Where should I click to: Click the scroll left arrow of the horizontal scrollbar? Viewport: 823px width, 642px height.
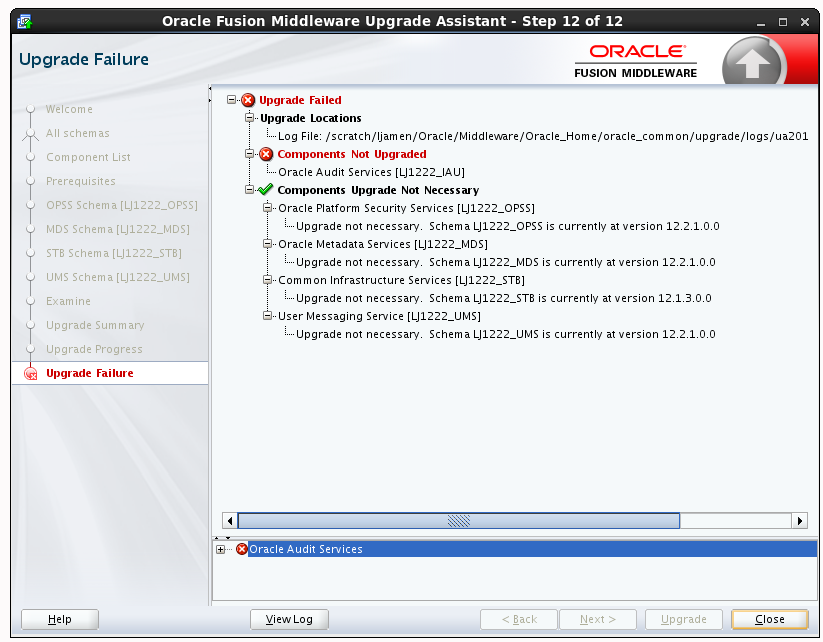pos(230,521)
